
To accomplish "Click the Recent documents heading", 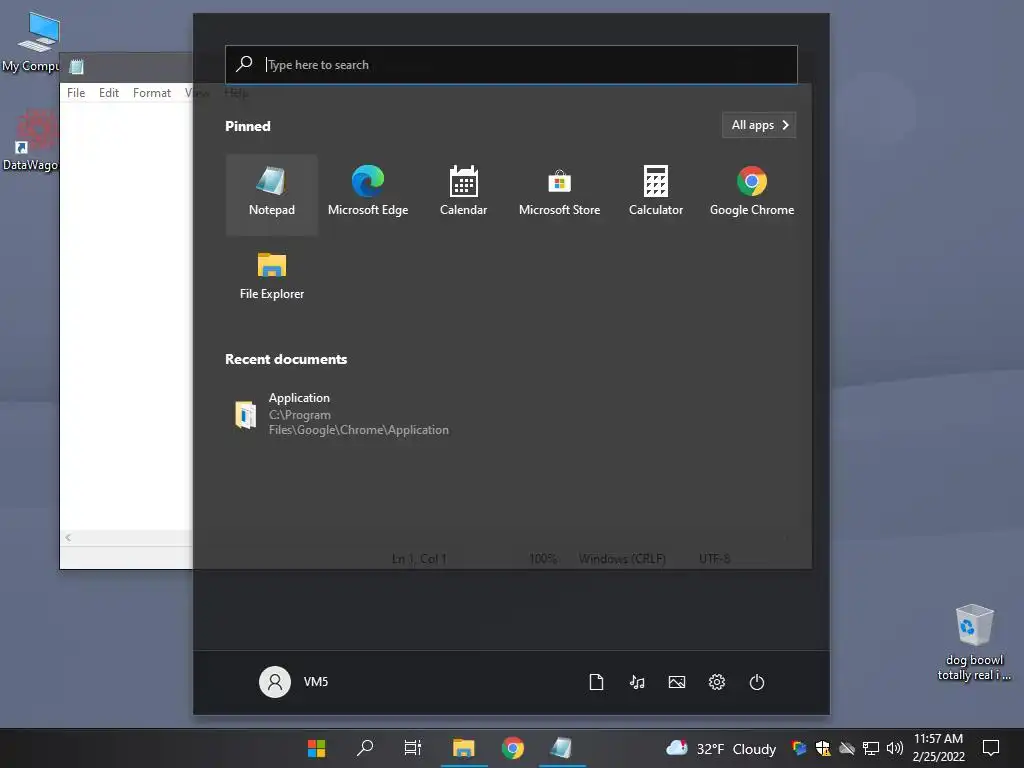I will [x=286, y=359].
